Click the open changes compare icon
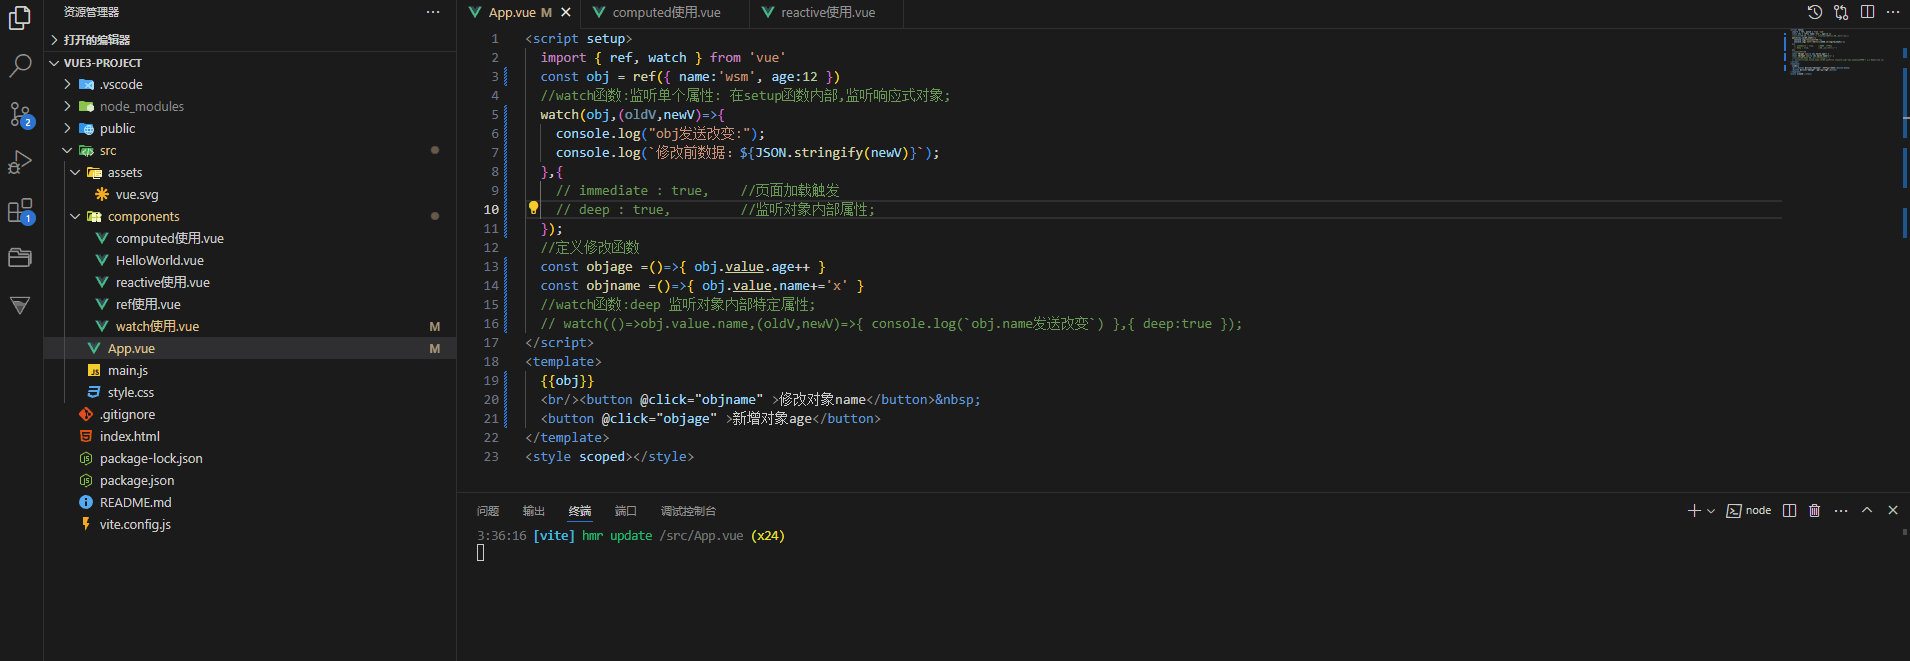Screen dimensions: 1910x661 coord(1841,12)
